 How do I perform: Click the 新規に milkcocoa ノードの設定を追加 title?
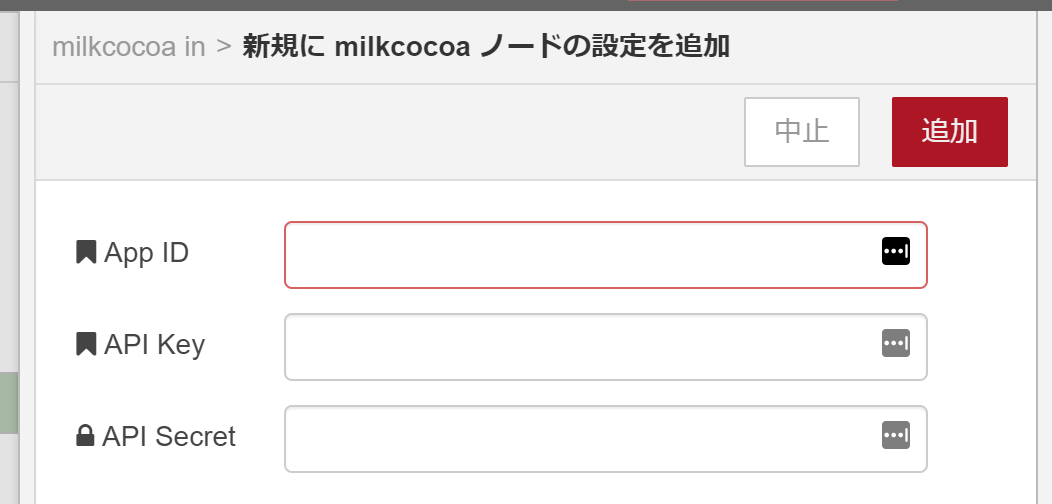click(x=486, y=47)
